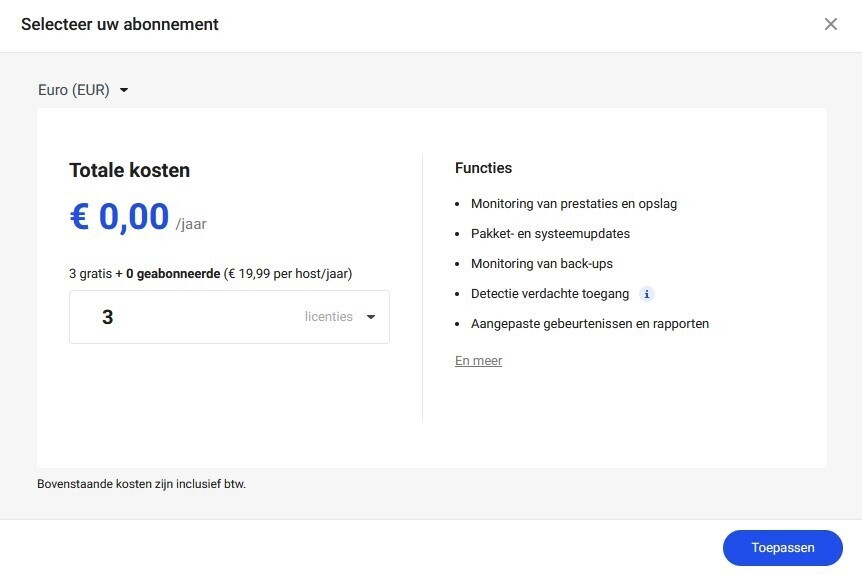Select the 'Monitoring van back-ups' feature text

pos(541,263)
